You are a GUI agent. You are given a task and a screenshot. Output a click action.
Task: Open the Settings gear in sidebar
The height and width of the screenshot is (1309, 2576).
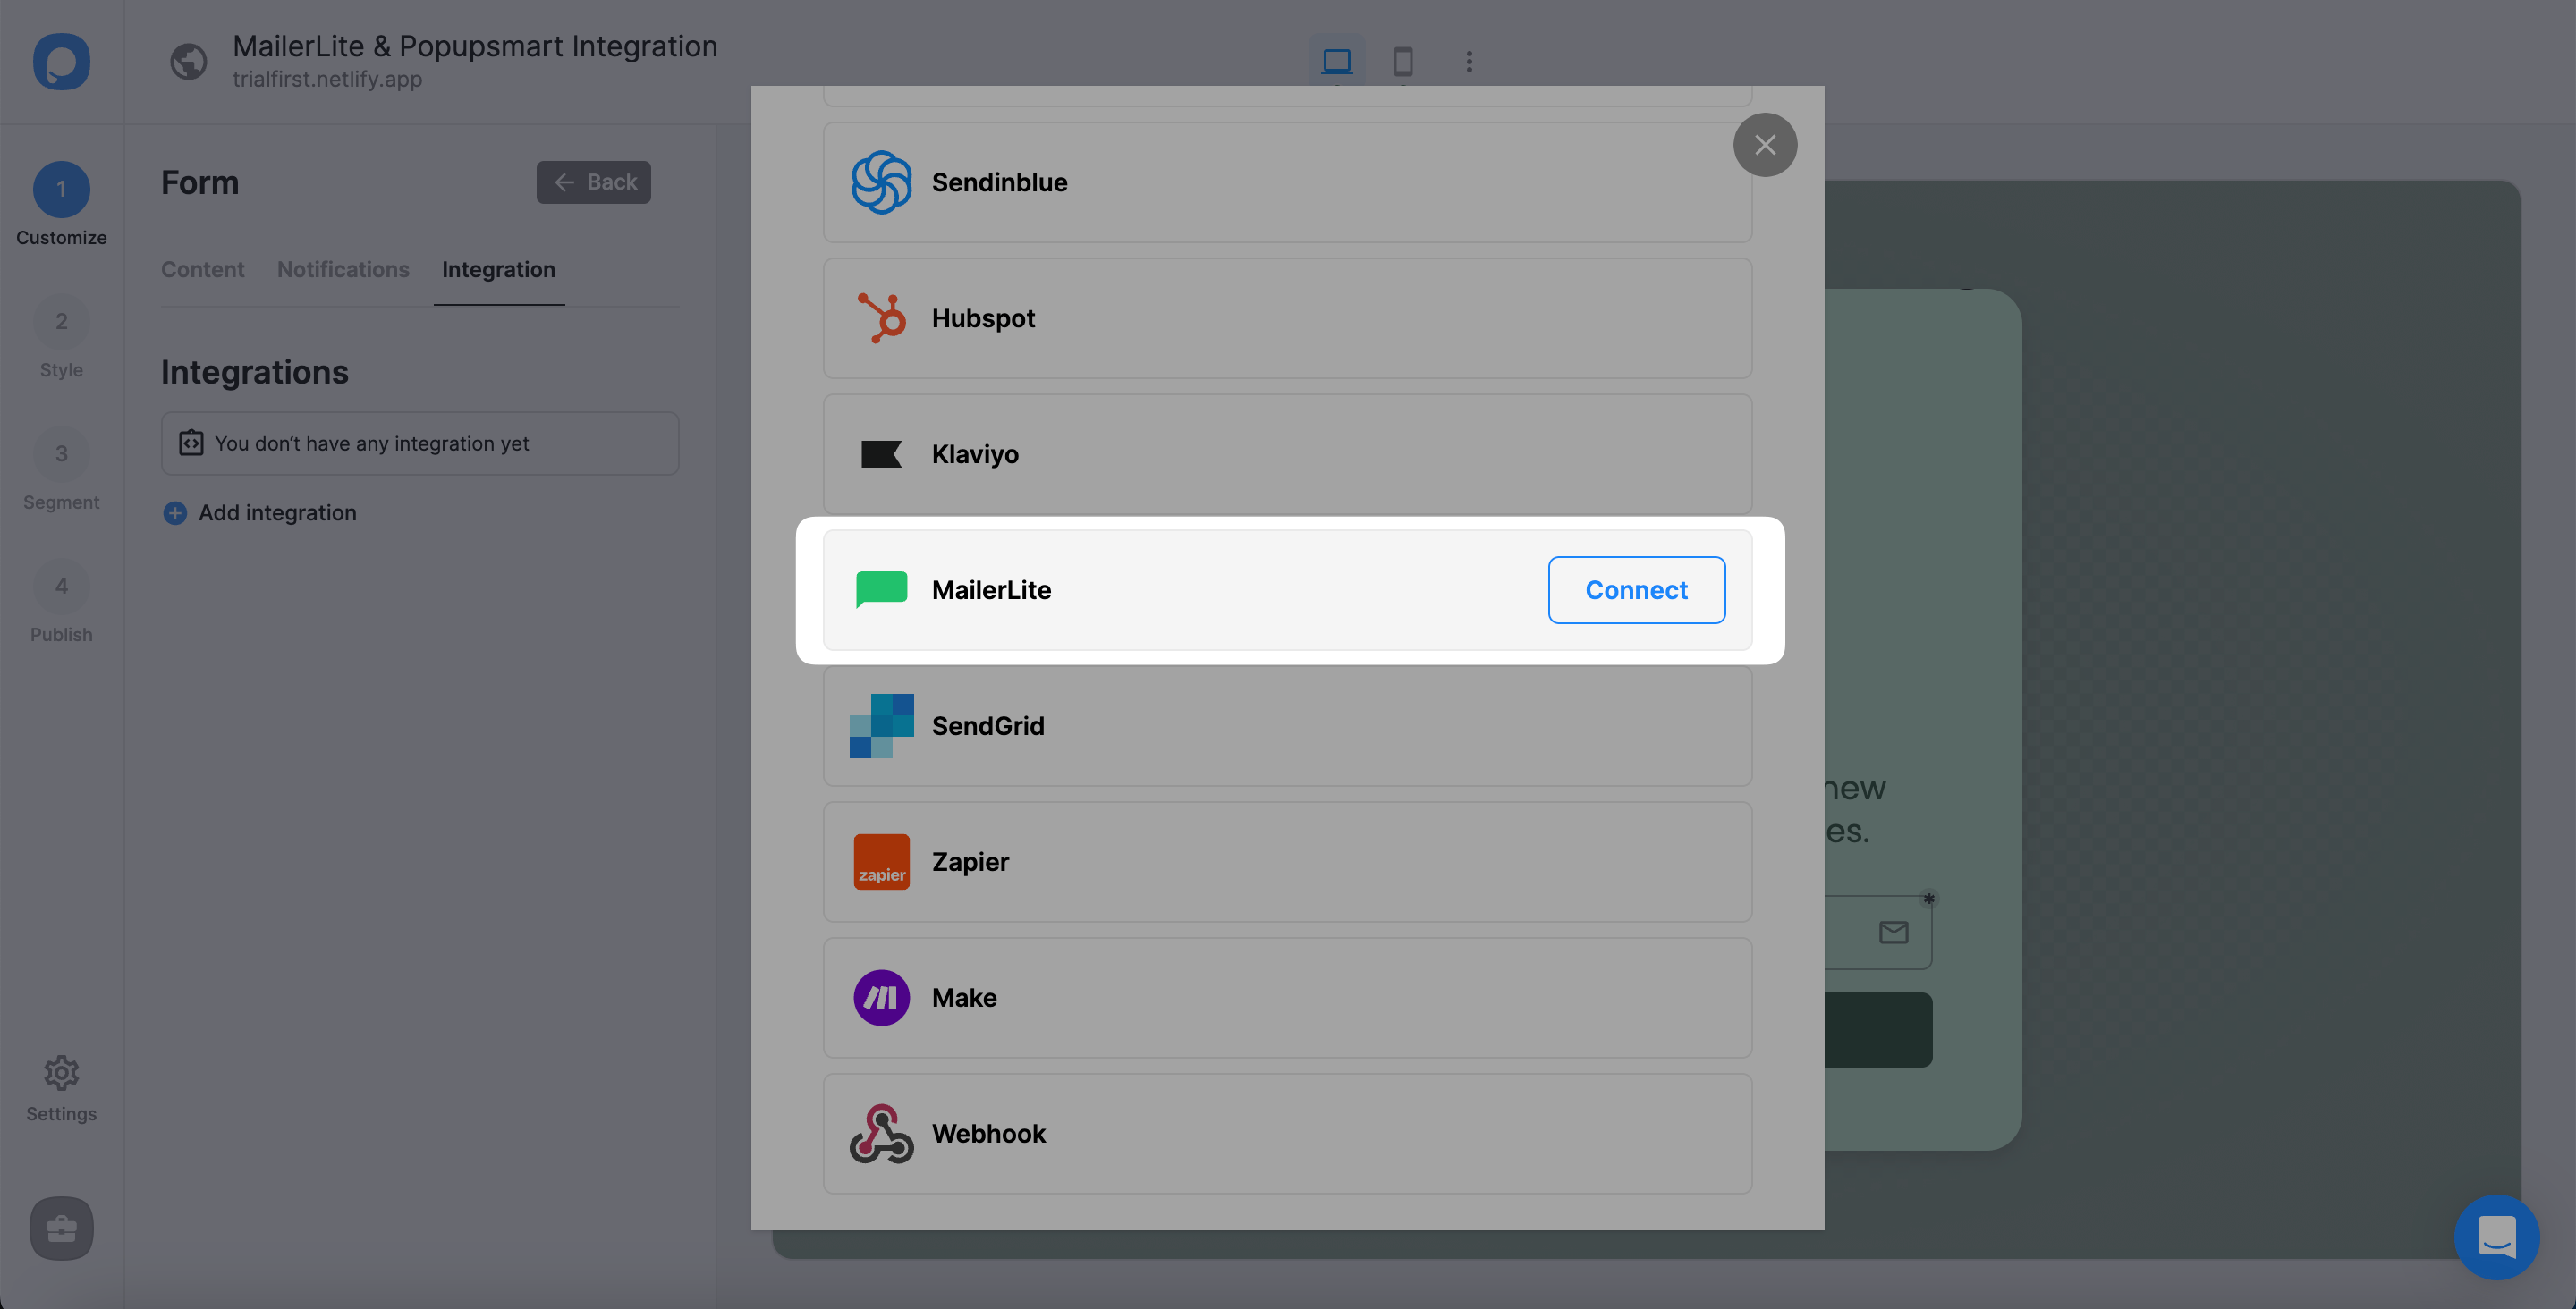[61, 1073]
